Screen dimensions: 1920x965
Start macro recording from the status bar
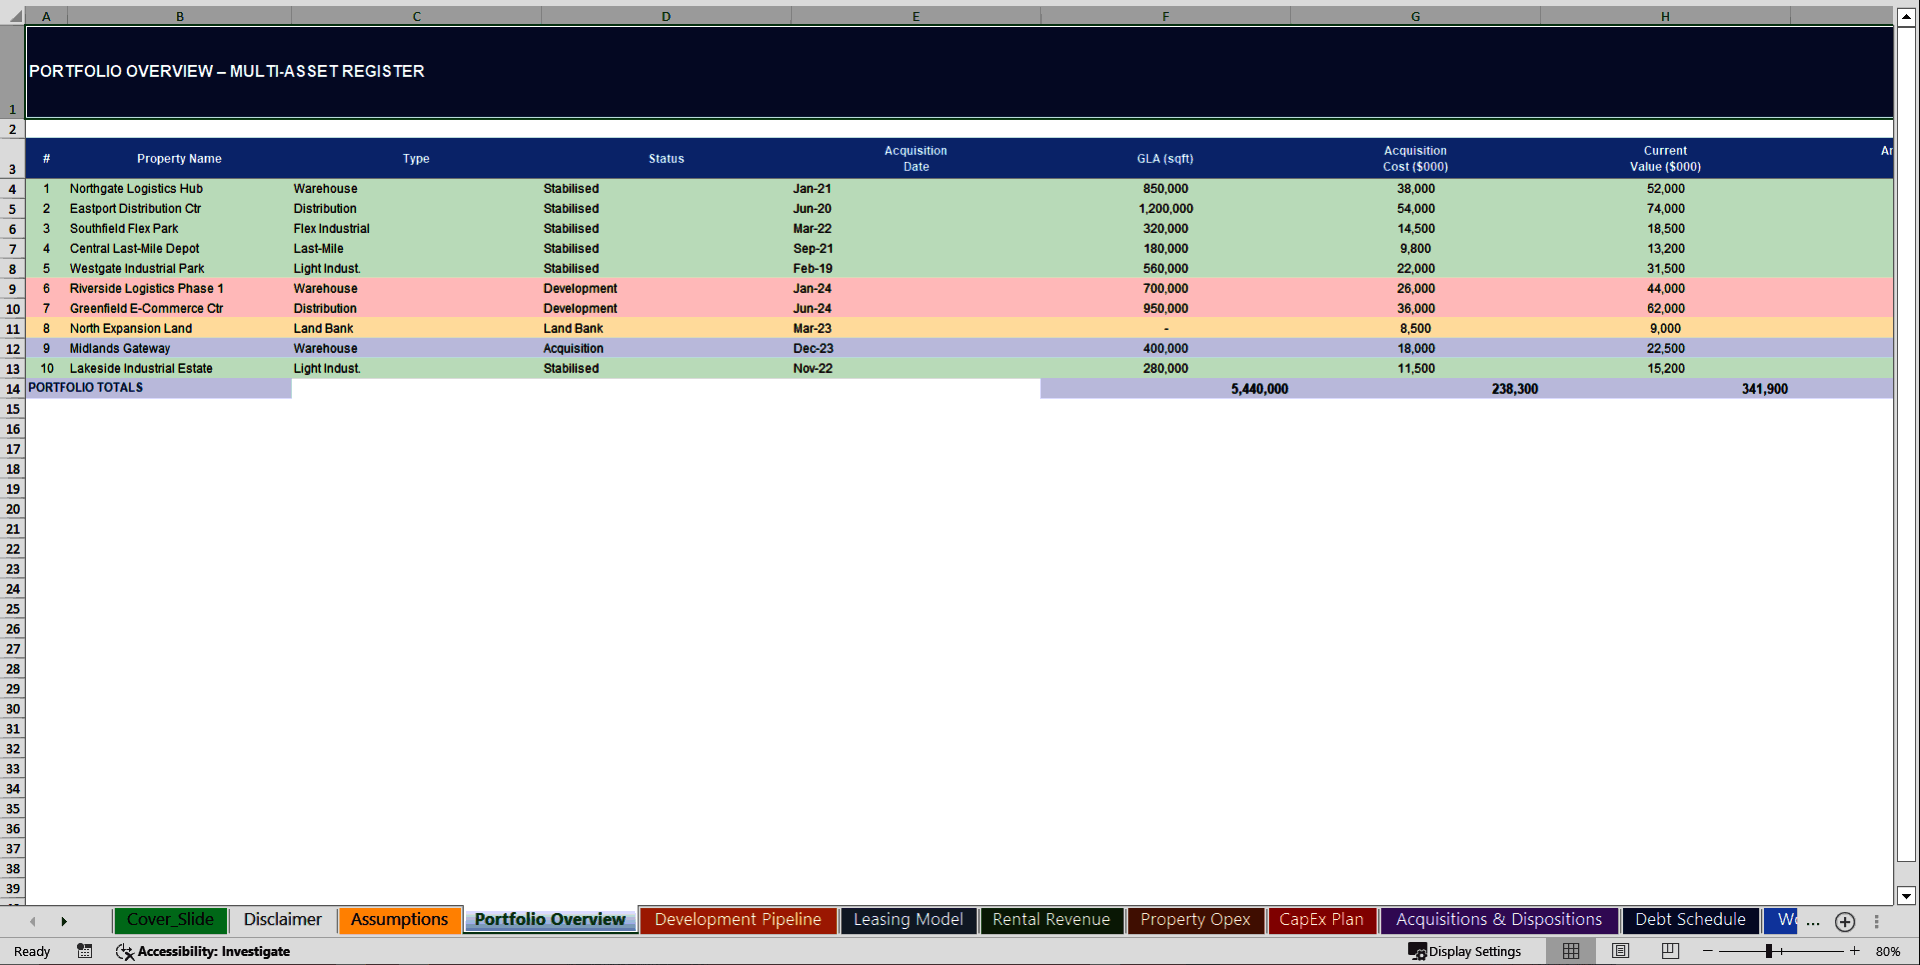85,951
